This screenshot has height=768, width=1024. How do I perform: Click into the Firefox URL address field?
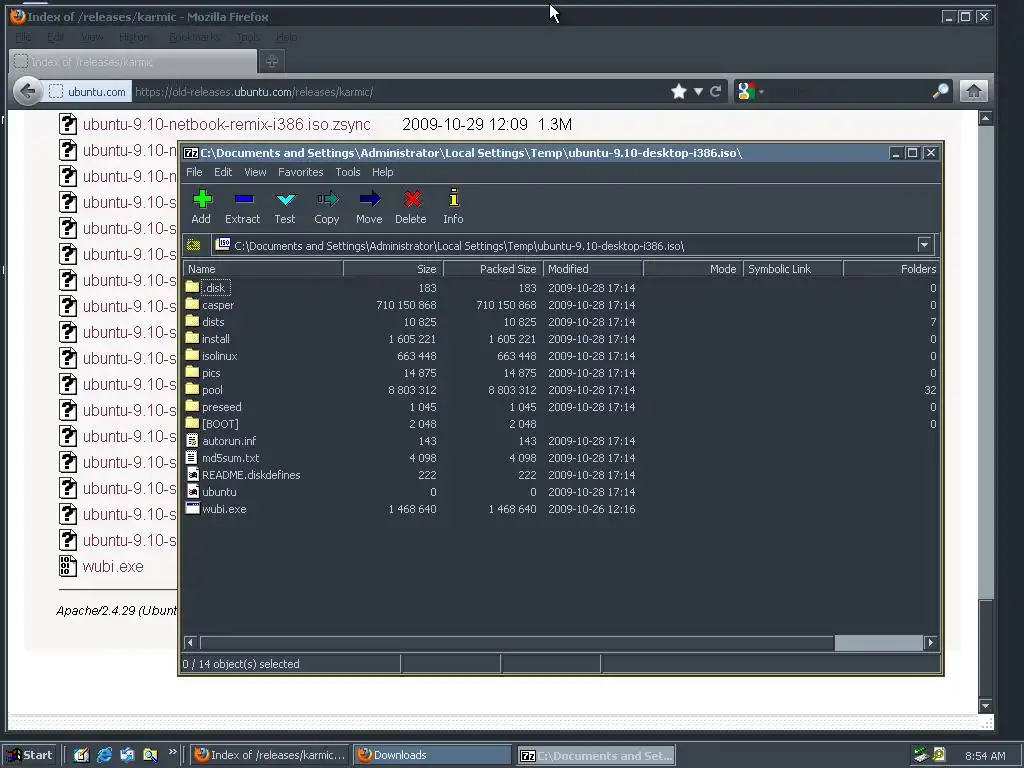[398, 91]
